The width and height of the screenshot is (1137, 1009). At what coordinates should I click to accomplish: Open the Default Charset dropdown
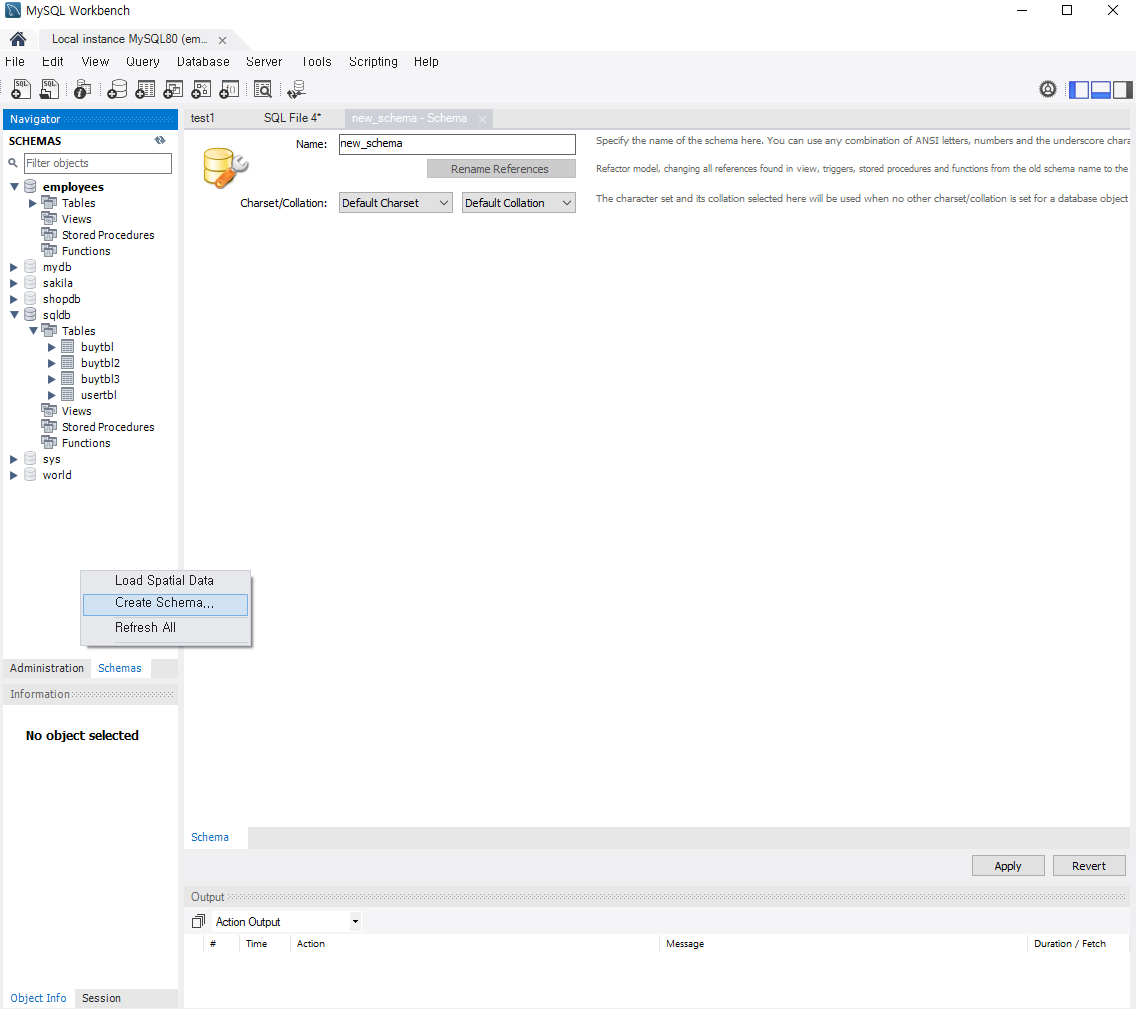396,203
